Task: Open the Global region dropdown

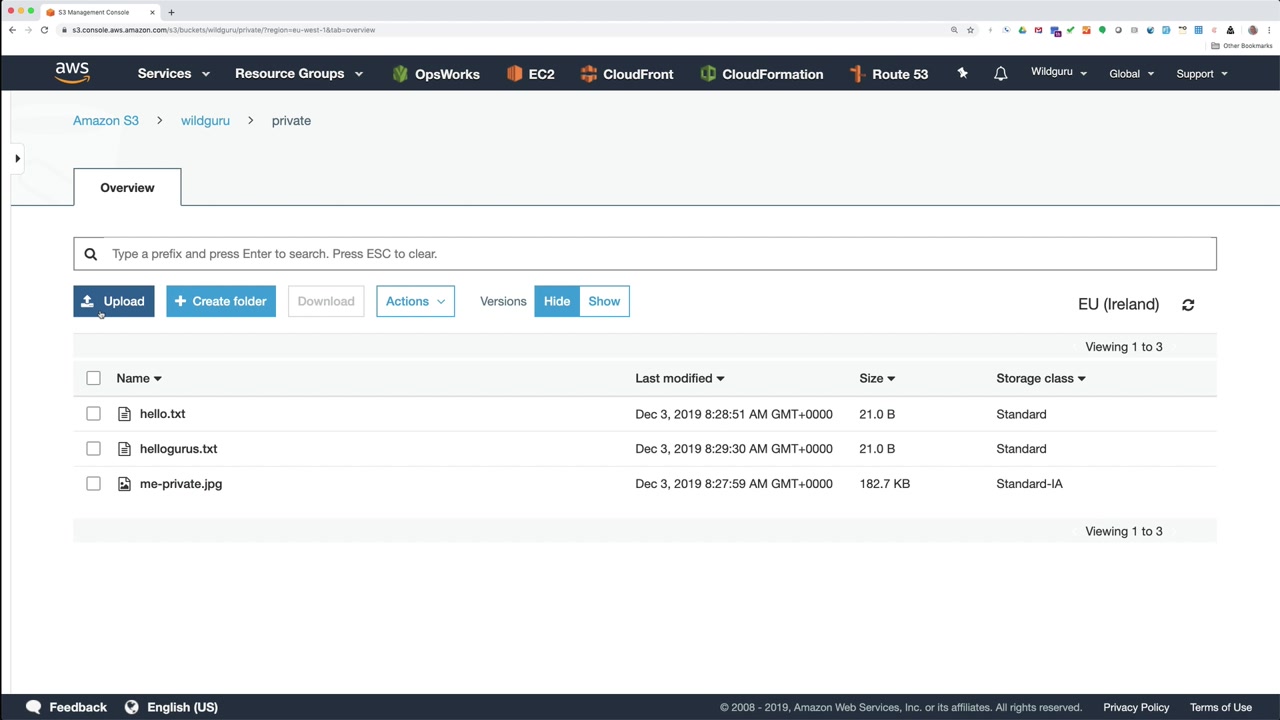Action: pyautogui.click(x=1131, y=74)
